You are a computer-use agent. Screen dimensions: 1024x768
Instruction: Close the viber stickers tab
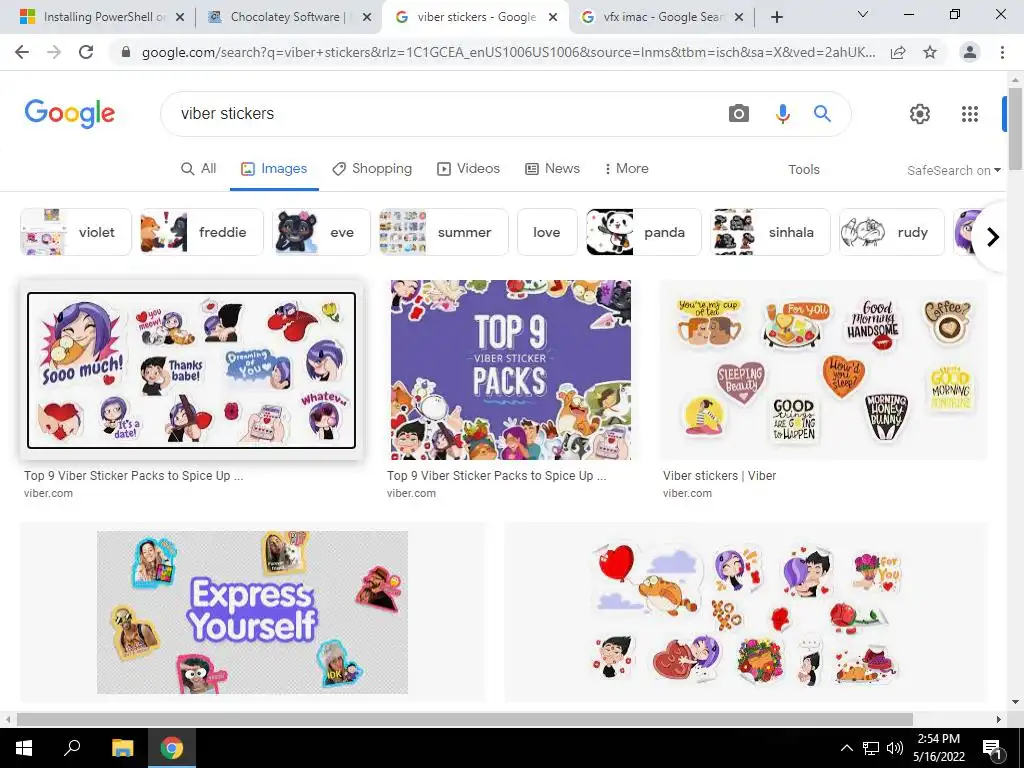click(x=553, y=18)
